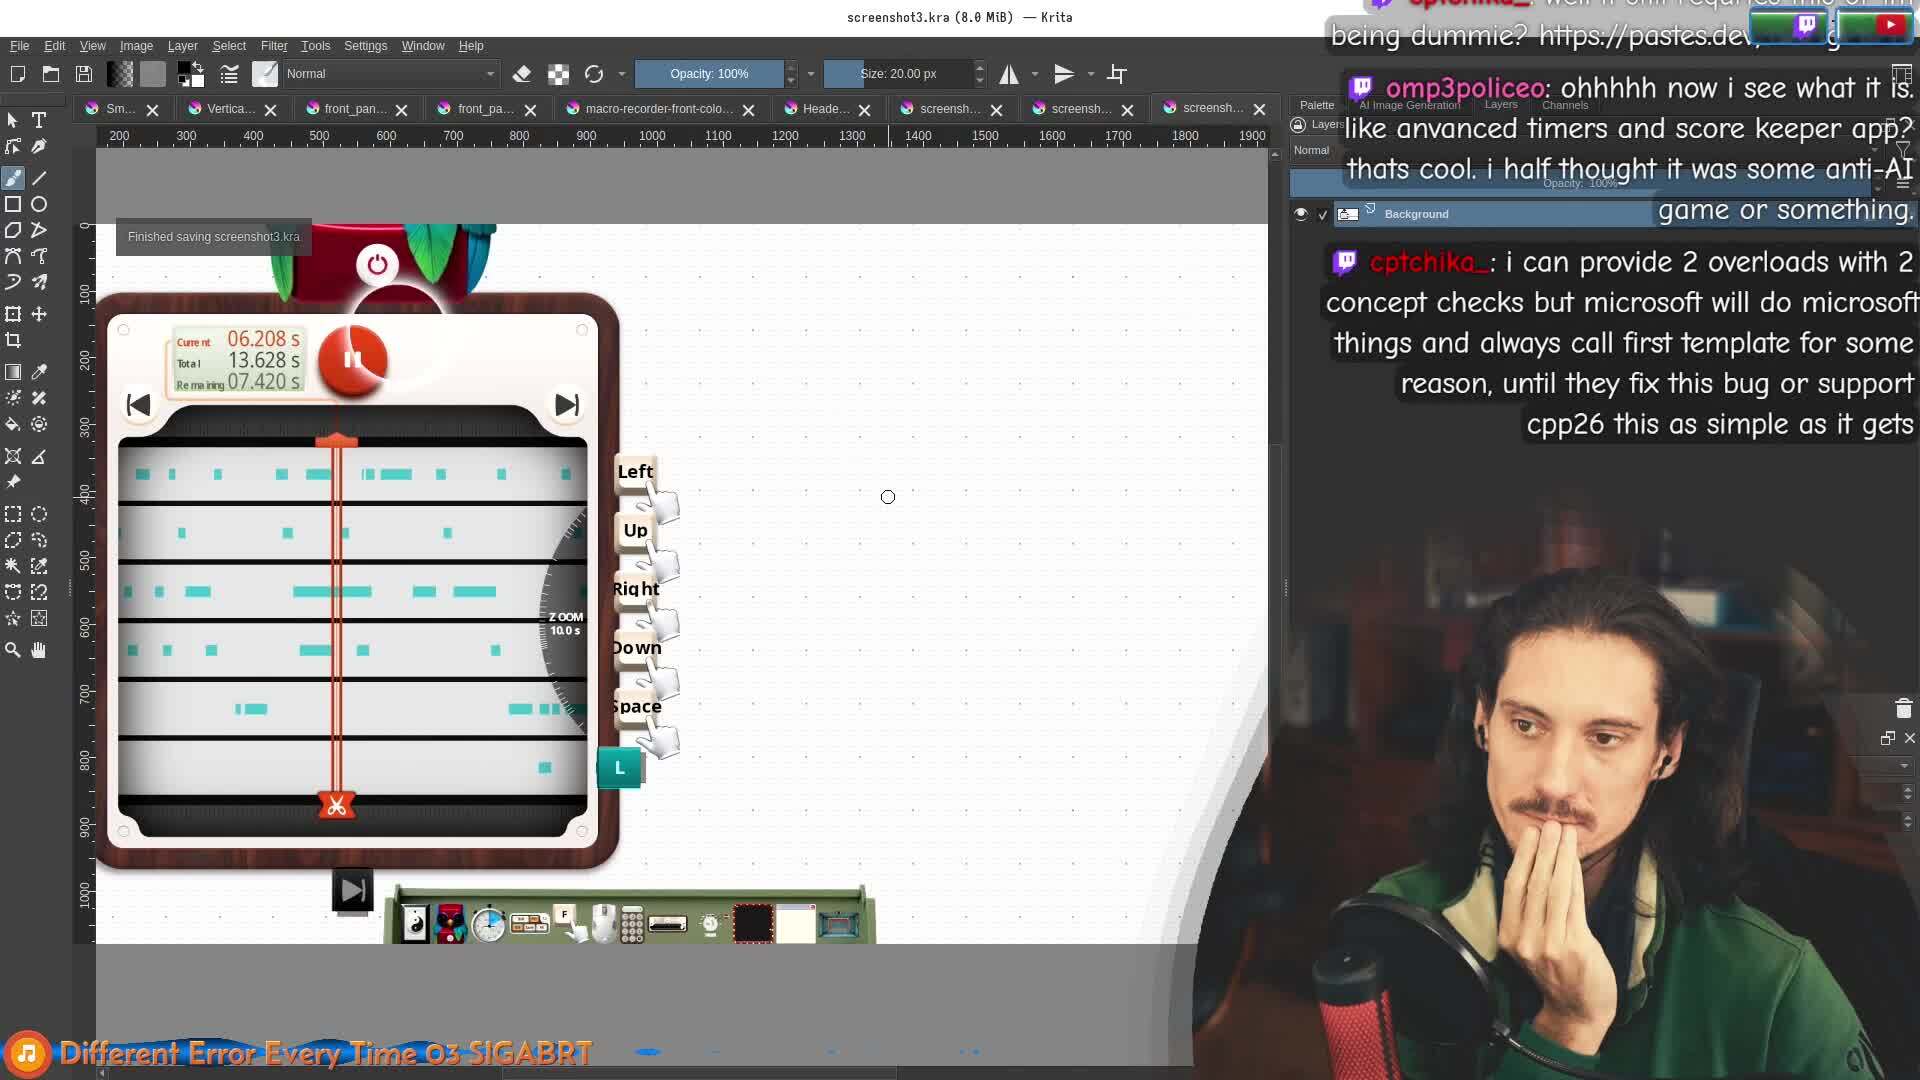The width and height of the screenshot is (1920, 1080).
Task: Select the Move tool
Action: point(39,314)
